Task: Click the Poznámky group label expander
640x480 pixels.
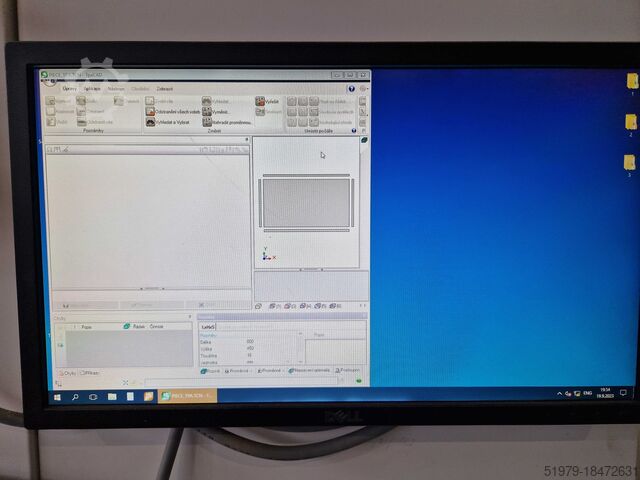Action: click(x=94, y=130)
